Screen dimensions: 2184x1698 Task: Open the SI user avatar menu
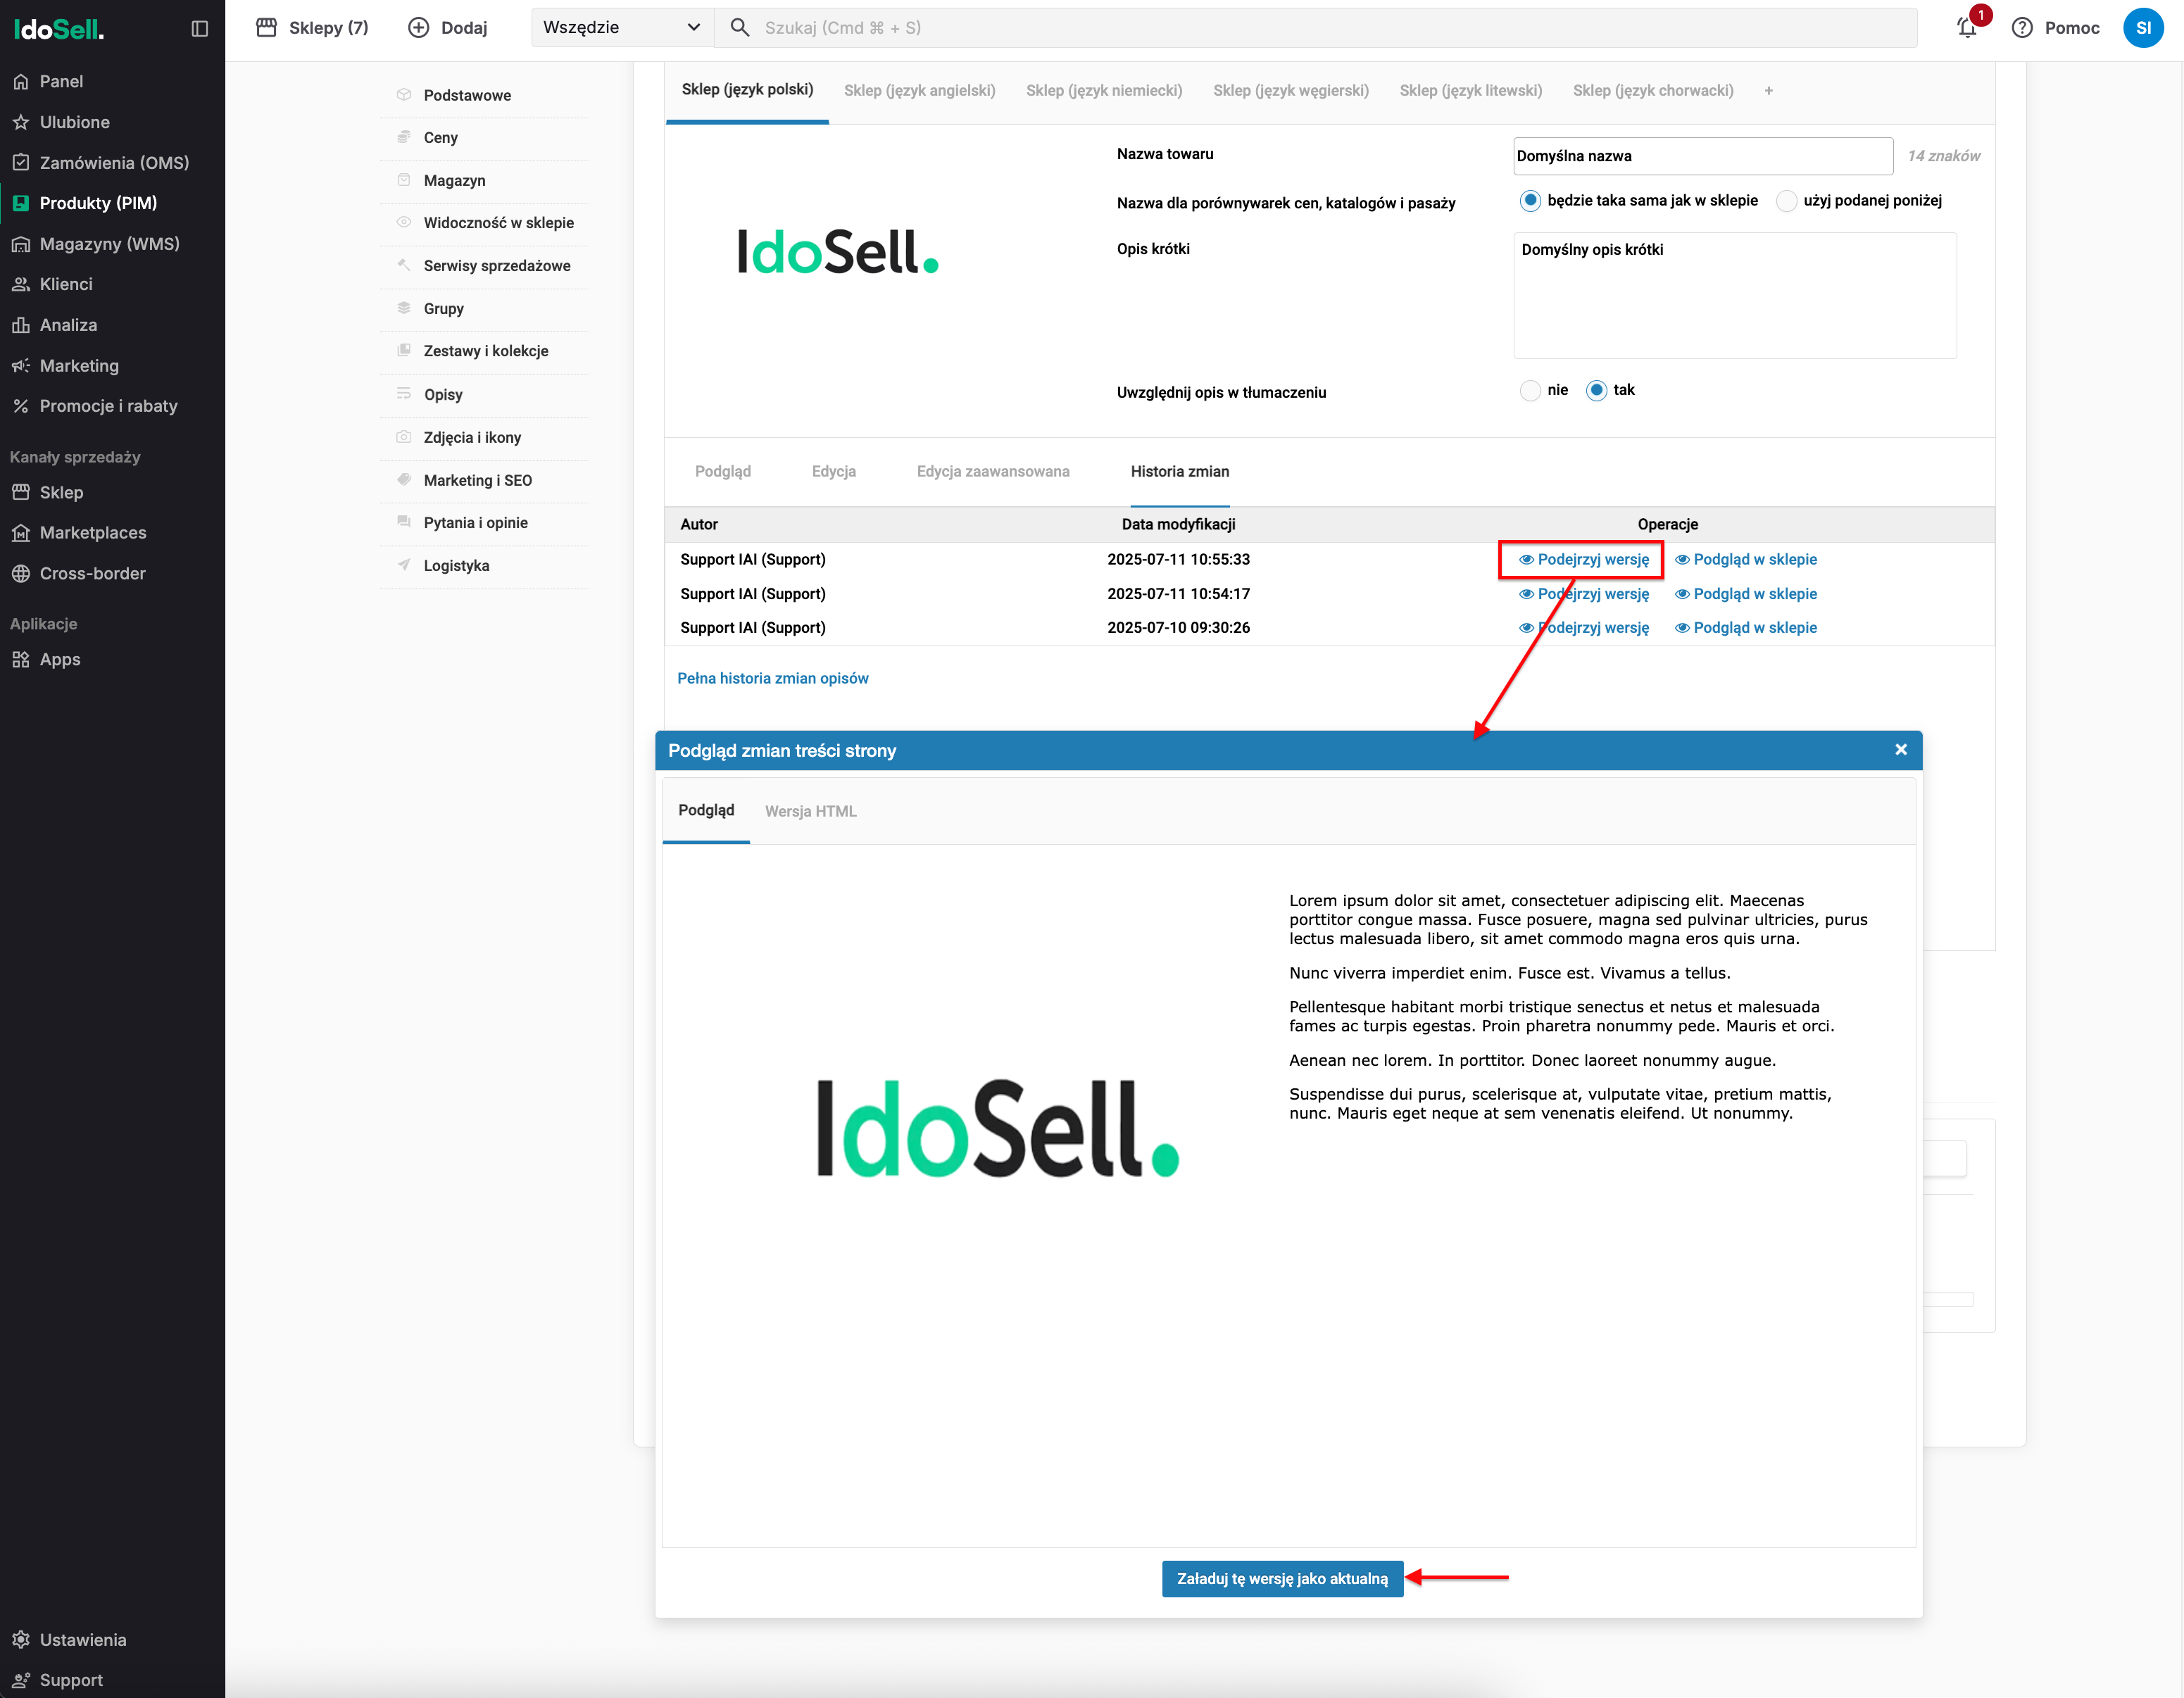(x=2143, y=28)
